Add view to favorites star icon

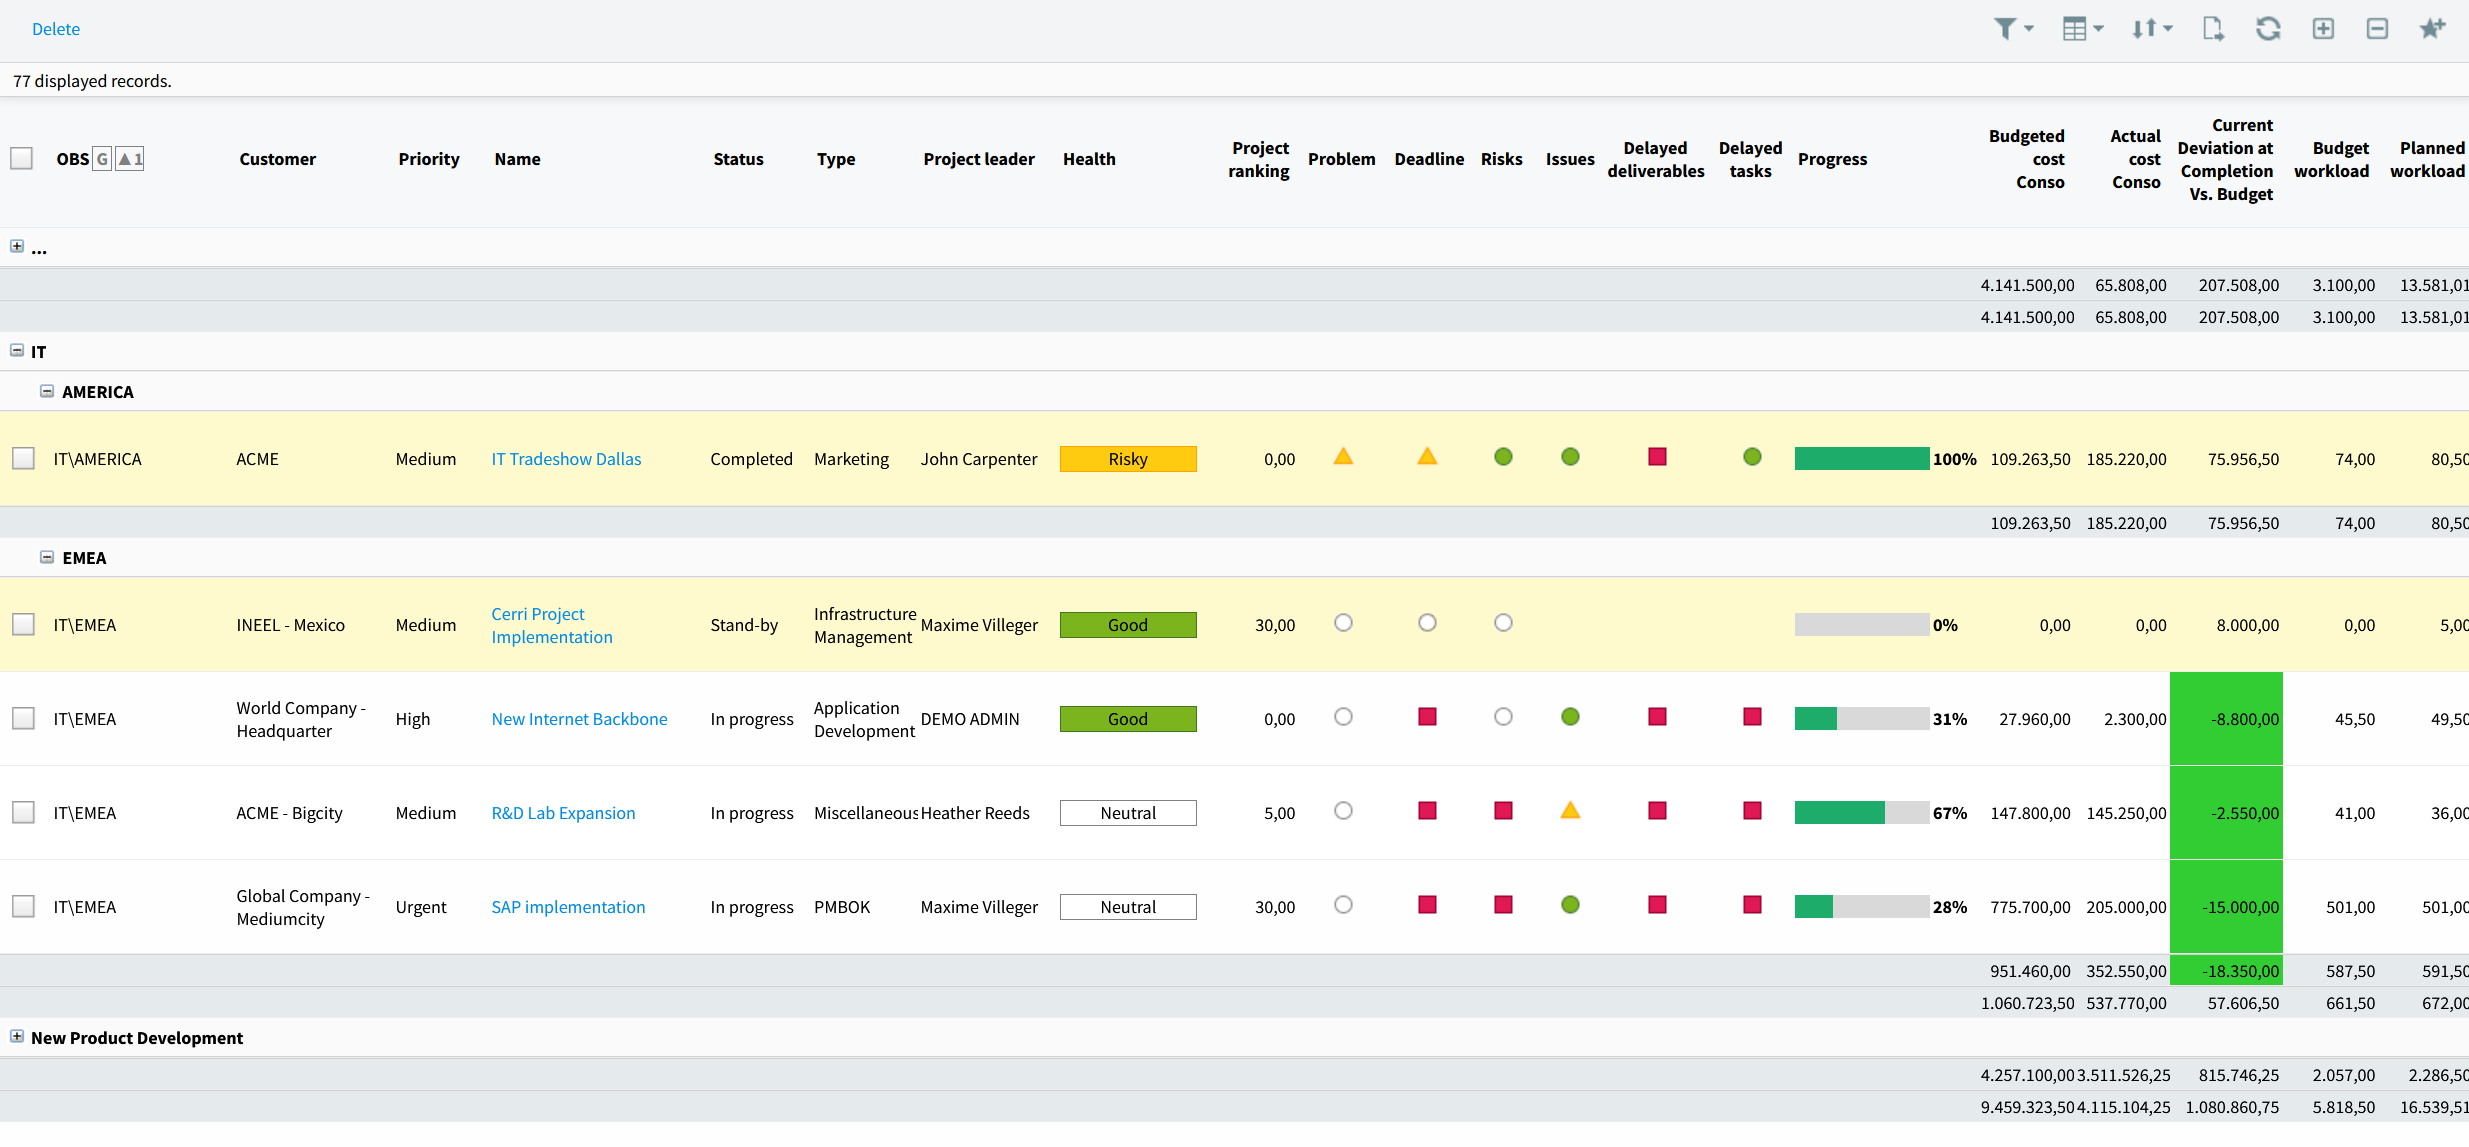(x=2432, y=29)
